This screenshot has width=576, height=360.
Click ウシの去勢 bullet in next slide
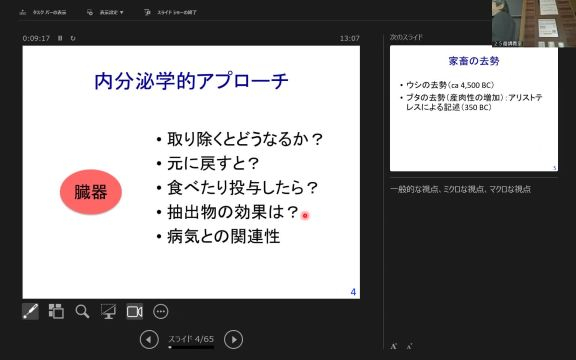pos(450,85)
